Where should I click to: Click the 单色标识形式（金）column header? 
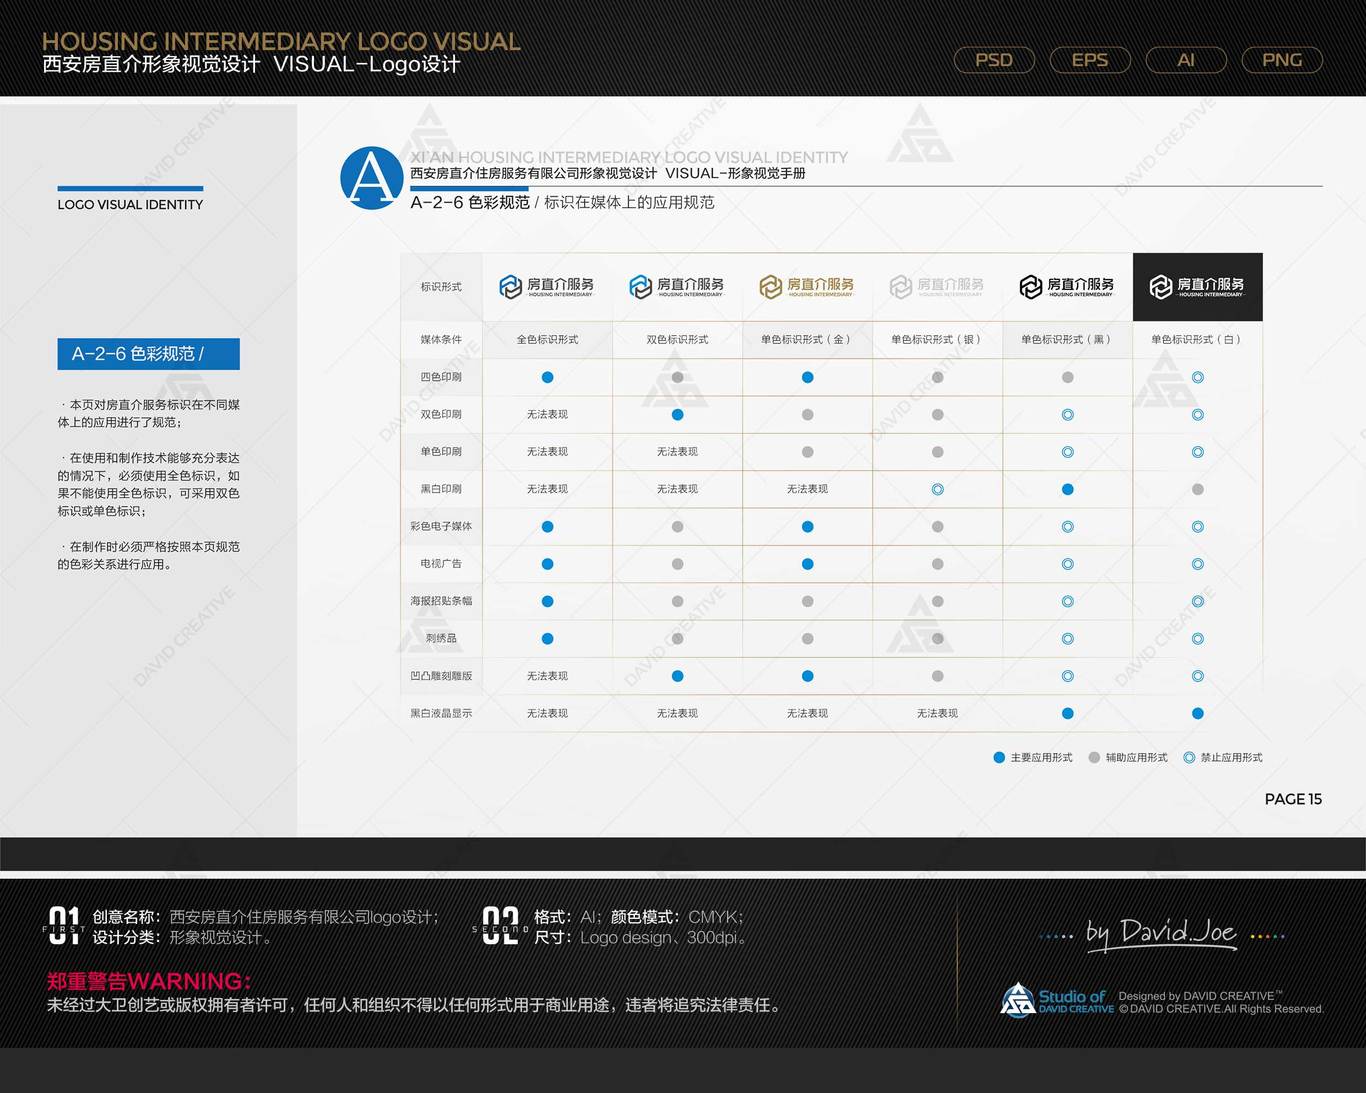[x=807, y=339]
